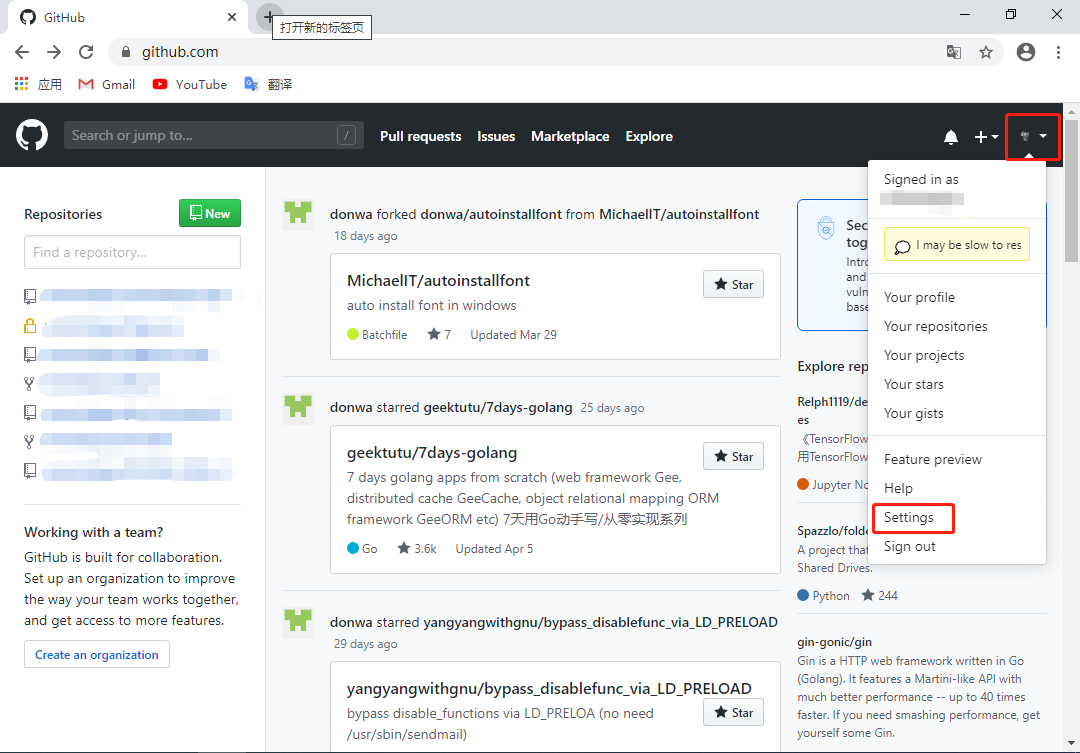Star the MichaelIT/autoinstallfont repository
Image resolution: width=1080 pixels, height=753 pixels.
(734, 285)
